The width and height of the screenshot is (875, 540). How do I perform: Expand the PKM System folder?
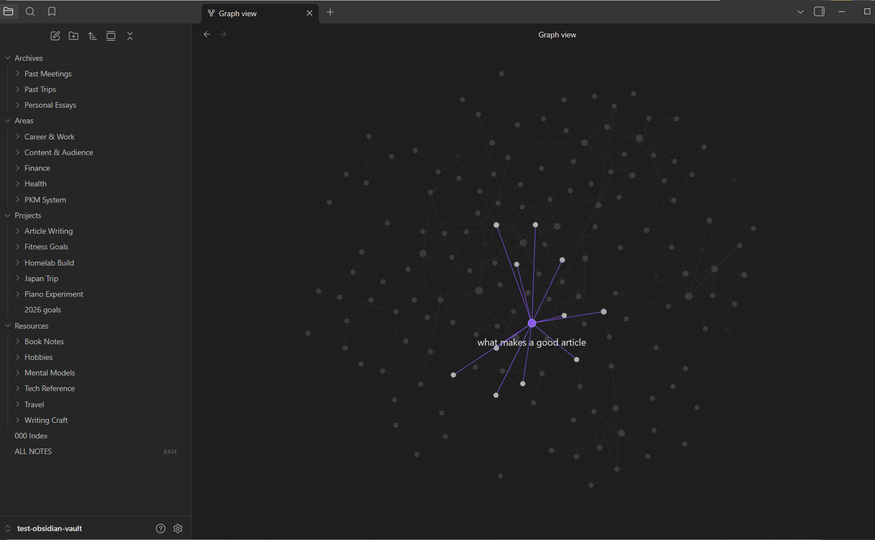pos(45,200)
